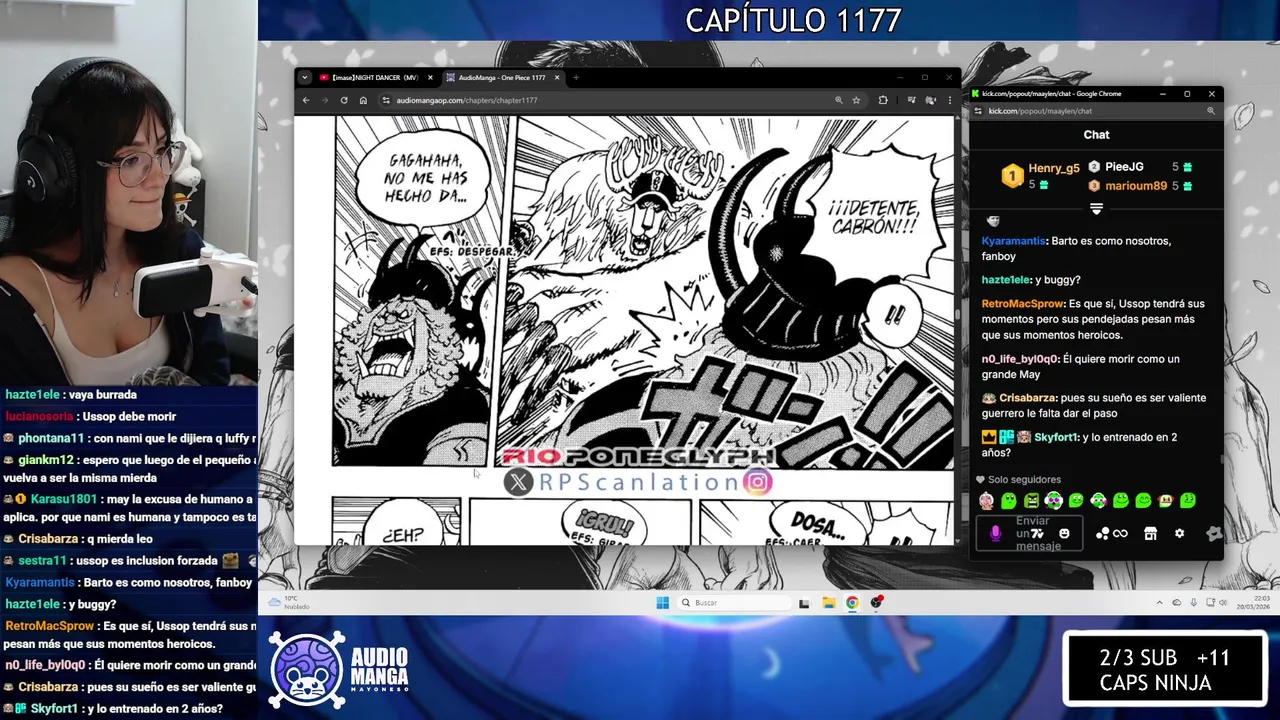Click hazte1ele username in Kick chat
This screenshot has width=1280, height=720.
coord(1006,280)
